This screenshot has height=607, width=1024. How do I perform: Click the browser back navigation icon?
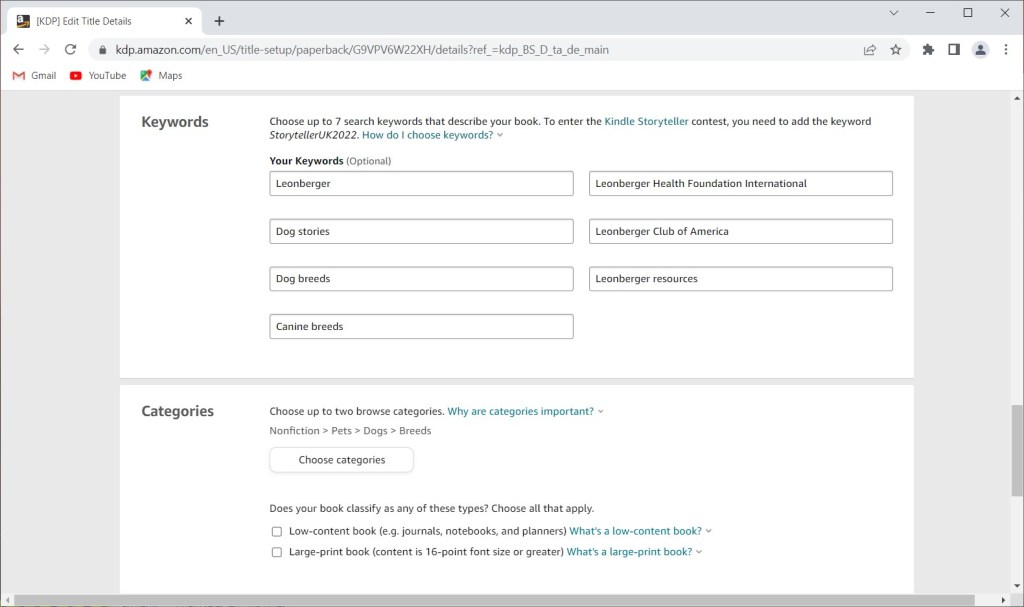point(18,49)
